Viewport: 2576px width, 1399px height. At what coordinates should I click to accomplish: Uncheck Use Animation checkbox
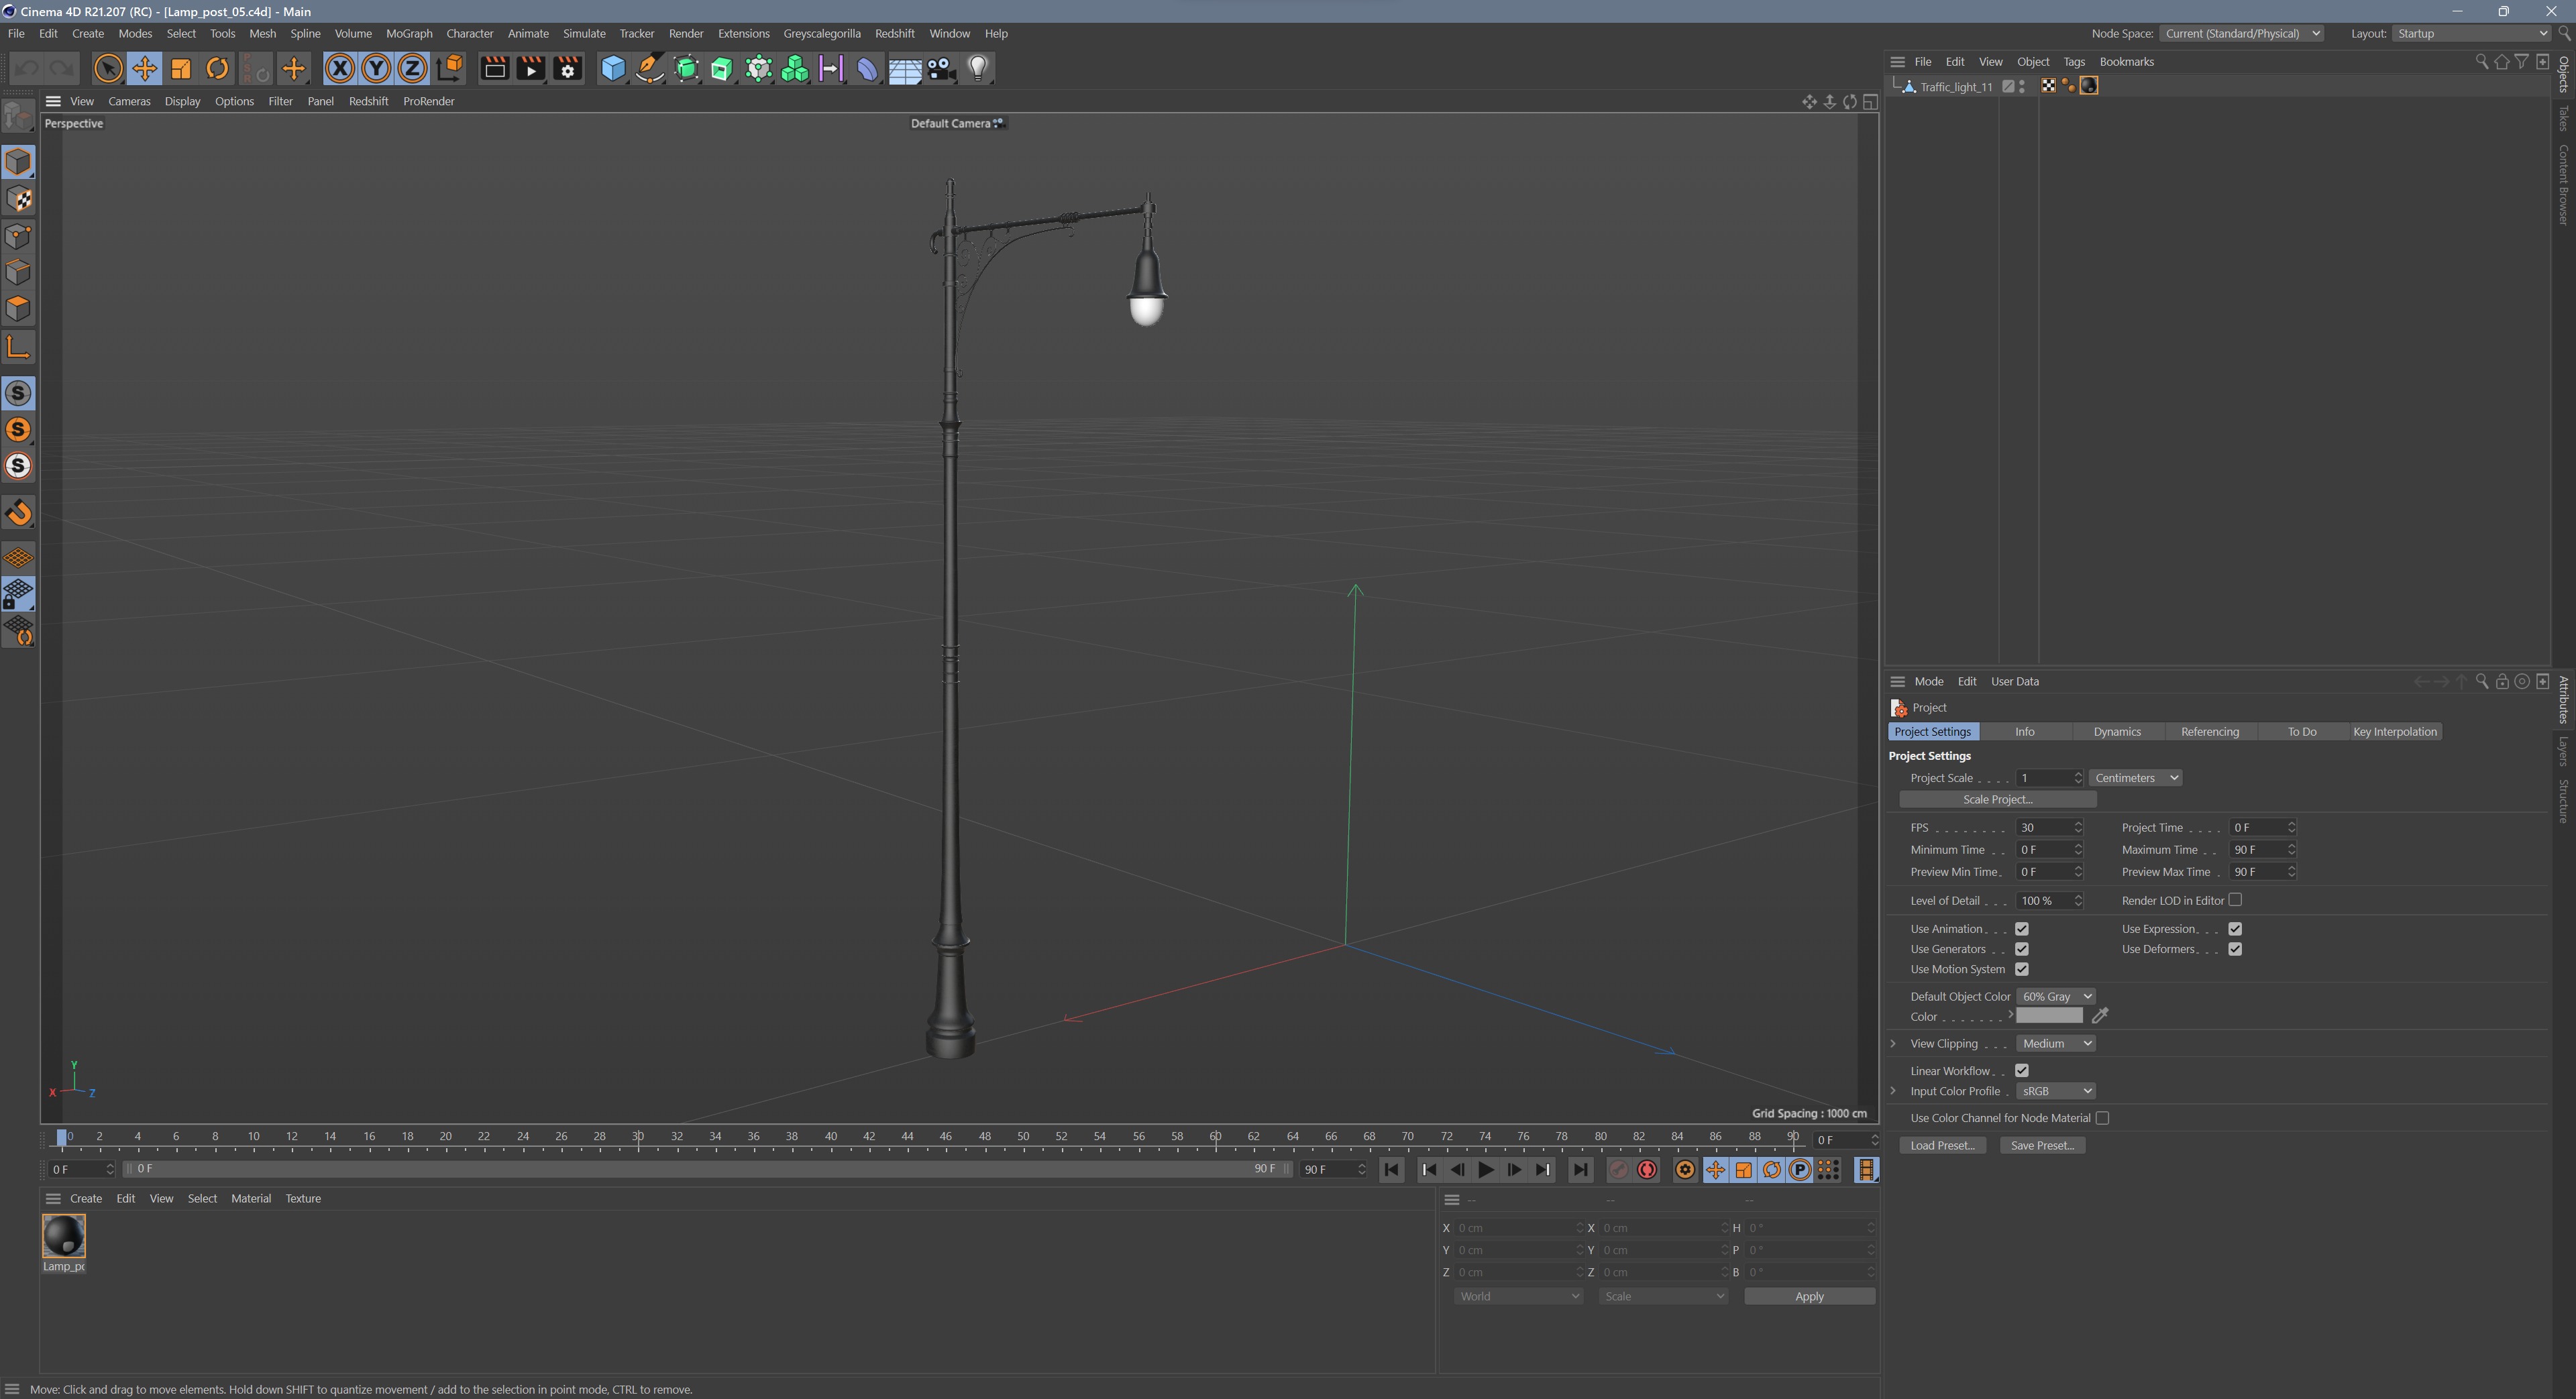pyautogui.click(x=2021, y=929)
